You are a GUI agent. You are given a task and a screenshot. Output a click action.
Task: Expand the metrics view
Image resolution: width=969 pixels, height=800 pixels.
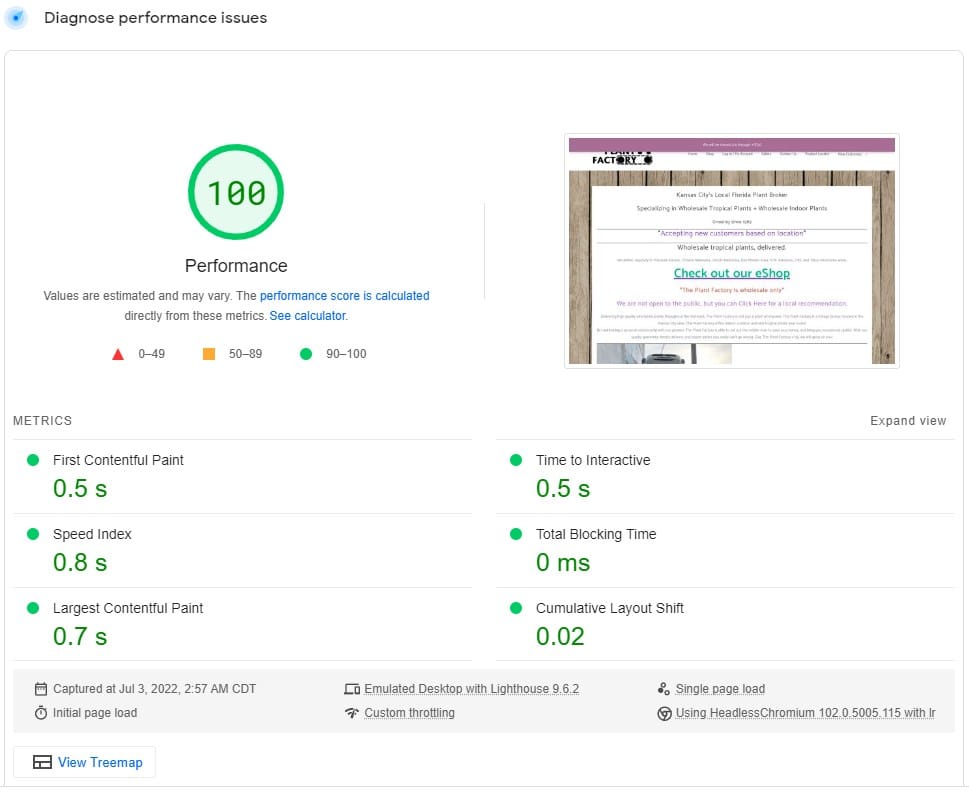click(x=908, y=421)
